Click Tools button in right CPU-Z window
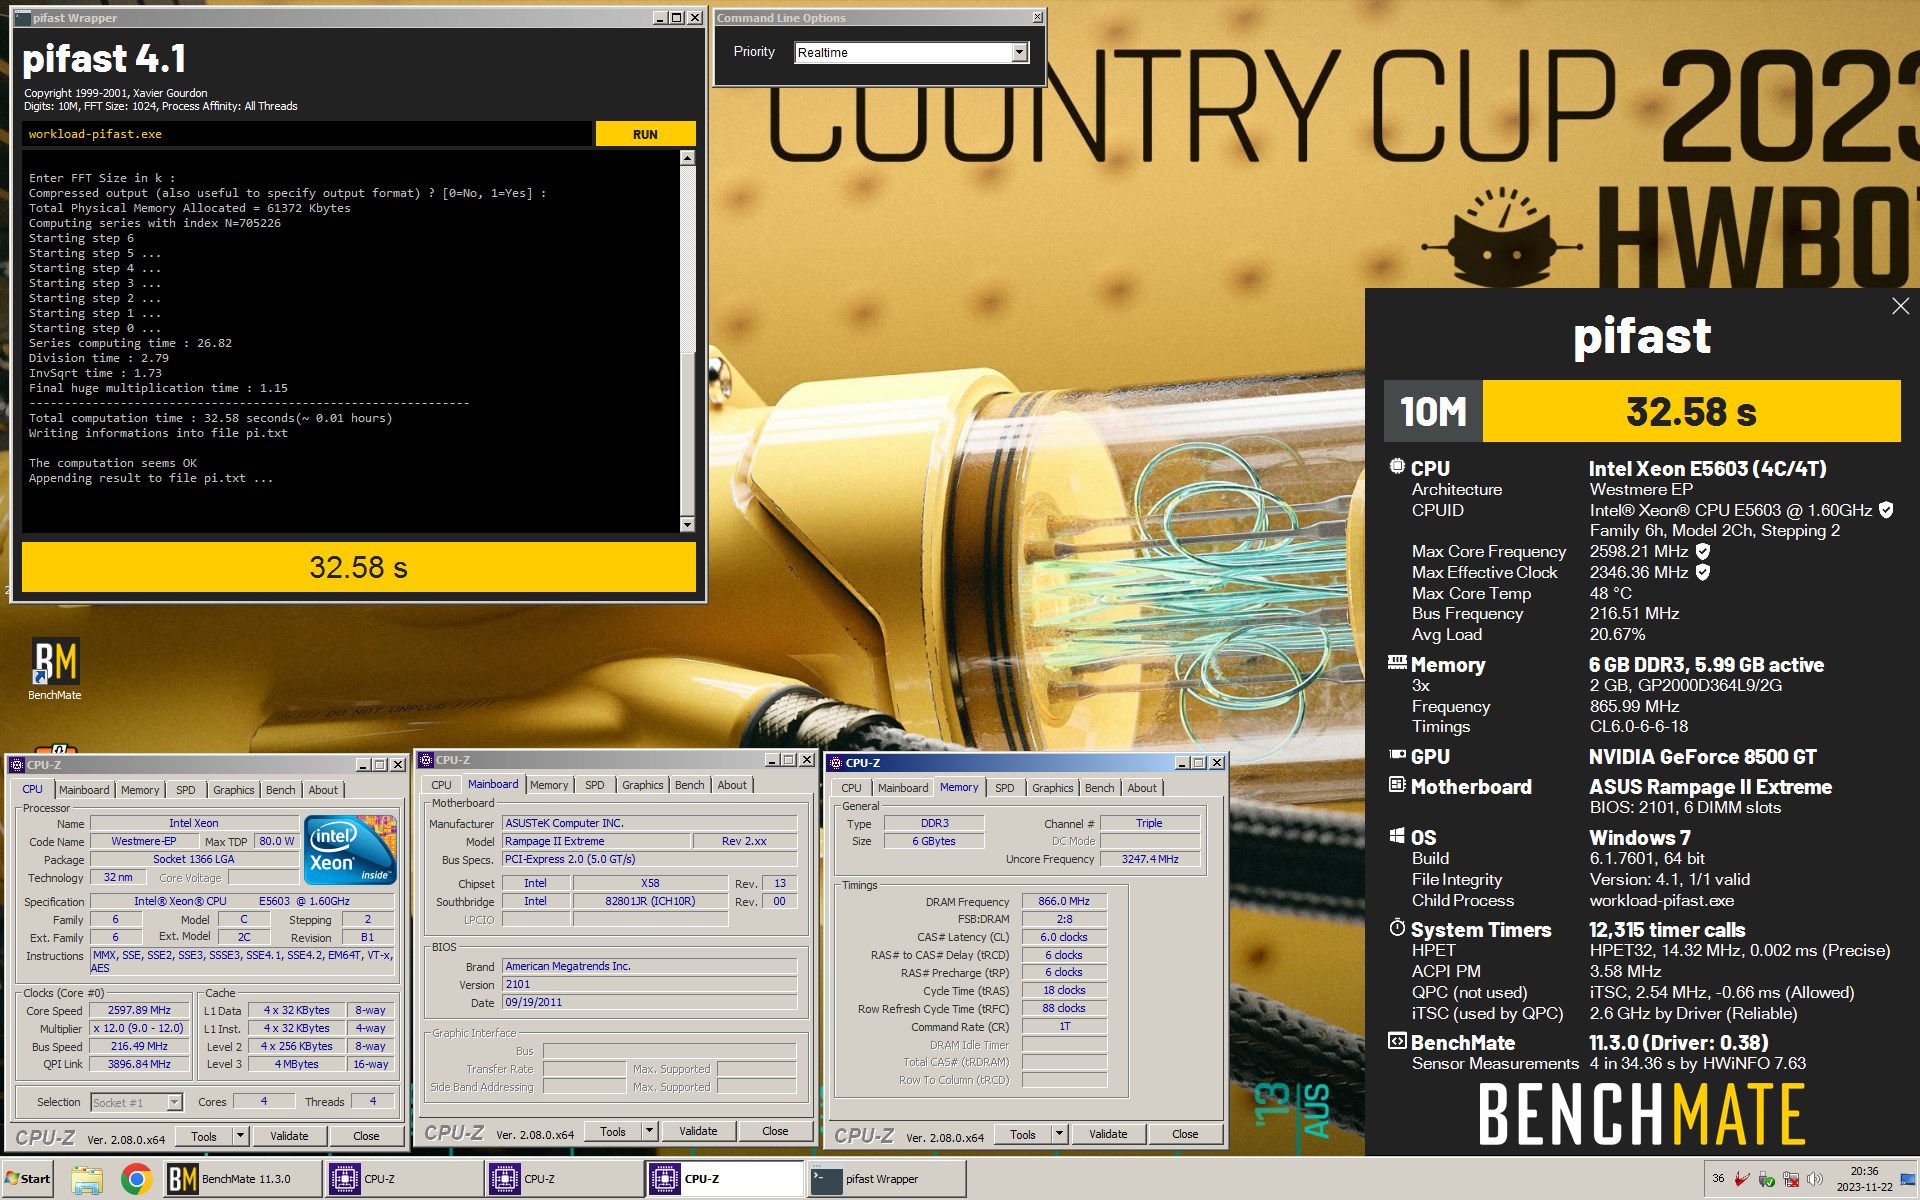Image resolution: width=1920 pixels, height=1200 pixels. point(1023,1134)
